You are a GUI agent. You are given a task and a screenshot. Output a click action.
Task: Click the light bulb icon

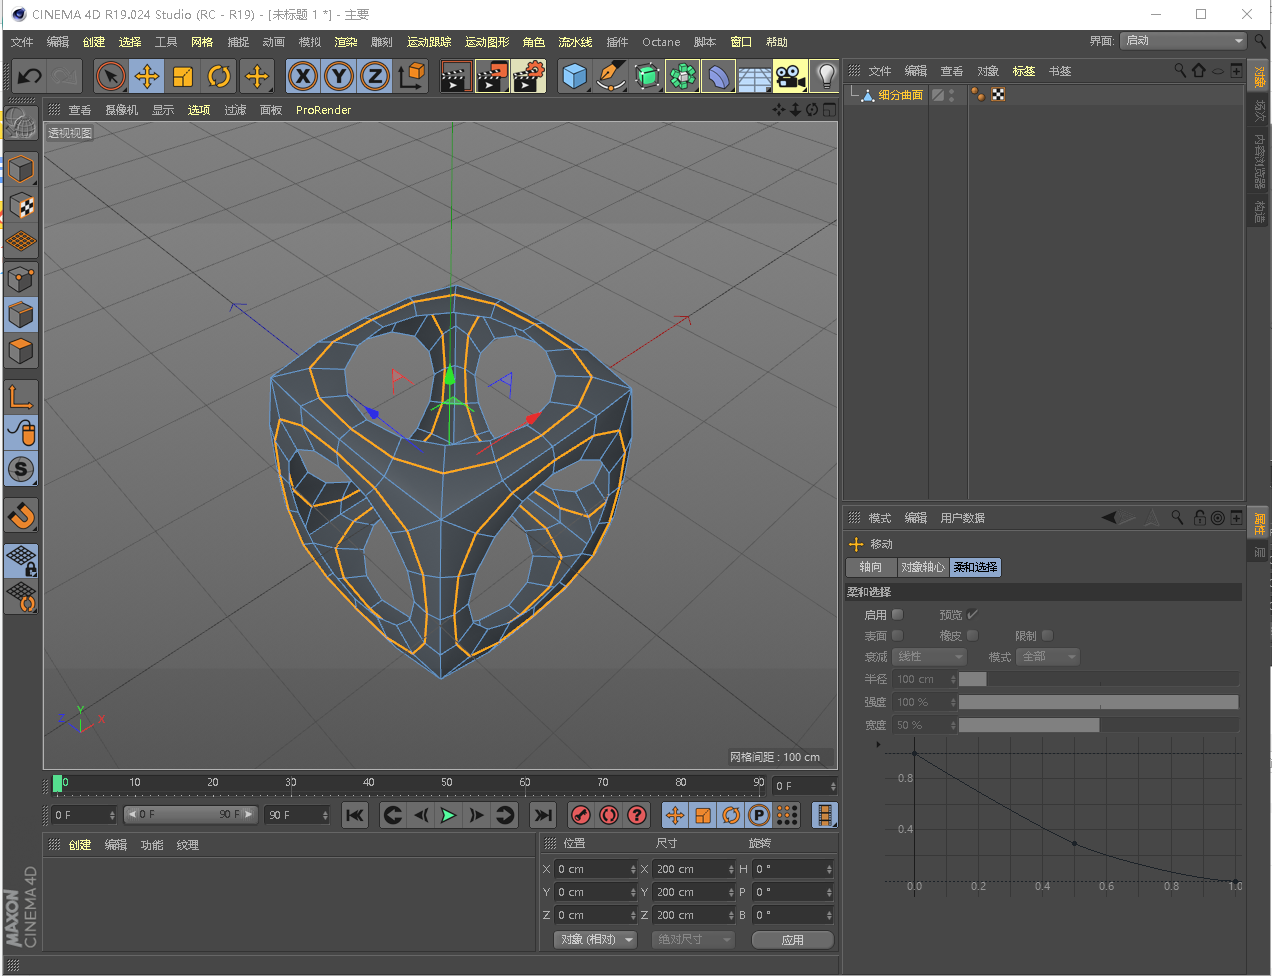(825, 76)
